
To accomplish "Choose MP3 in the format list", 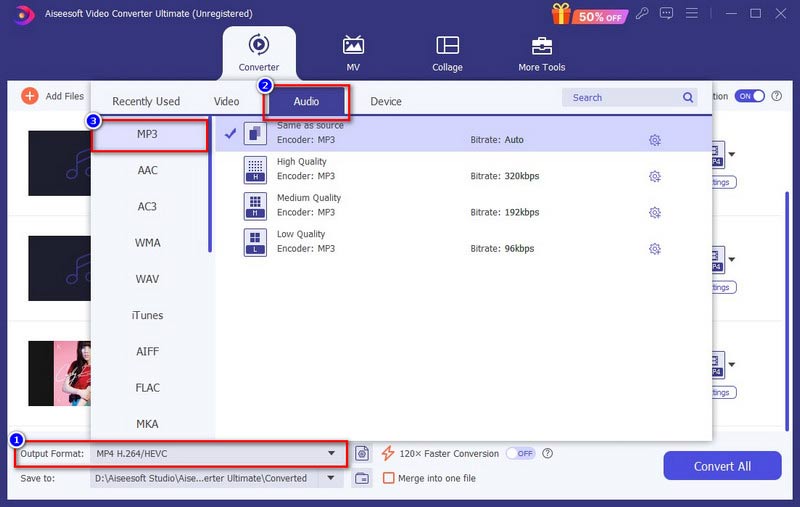I will coord(149,134).
